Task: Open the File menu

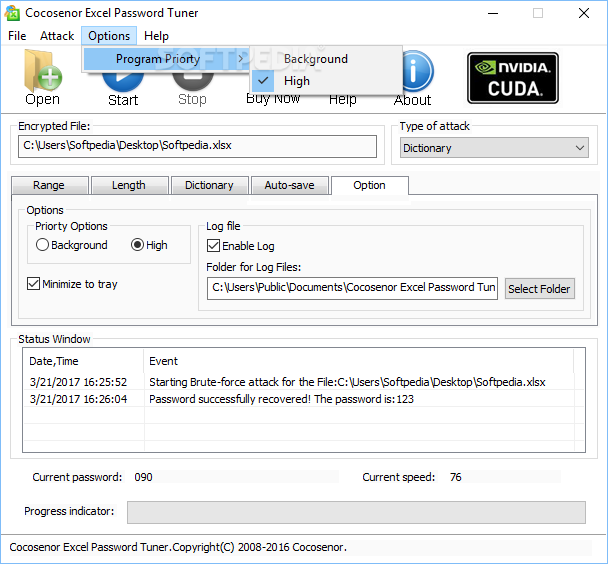Action: [17, 36]
